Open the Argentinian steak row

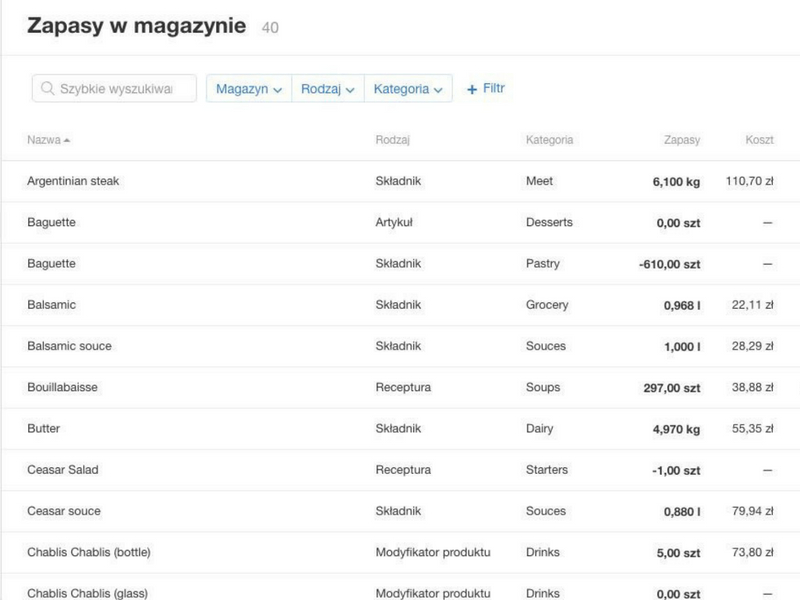click(400, 181)
